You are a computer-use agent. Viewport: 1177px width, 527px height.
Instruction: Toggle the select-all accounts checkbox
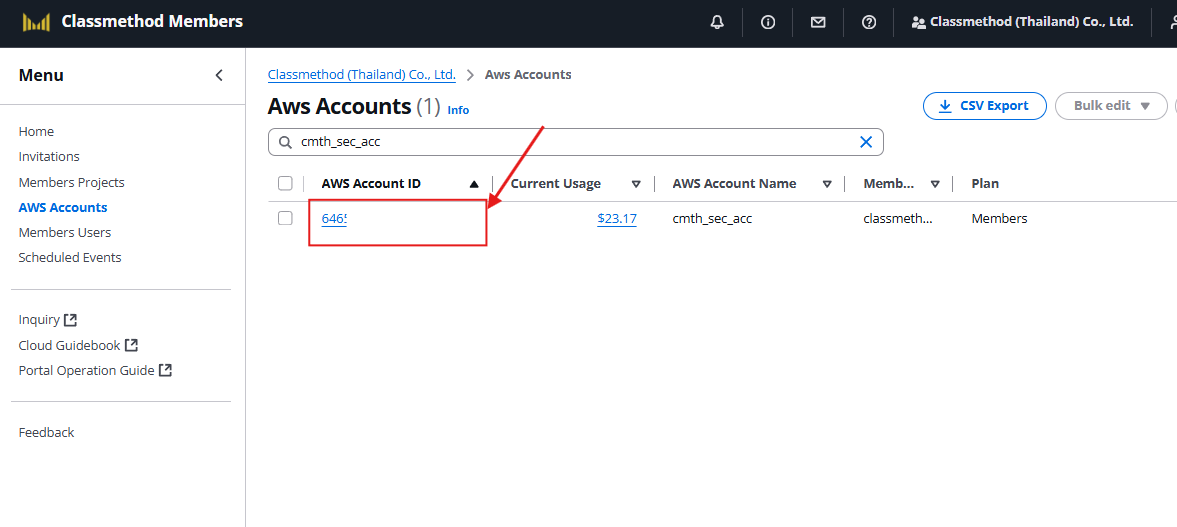click(285, 183)
